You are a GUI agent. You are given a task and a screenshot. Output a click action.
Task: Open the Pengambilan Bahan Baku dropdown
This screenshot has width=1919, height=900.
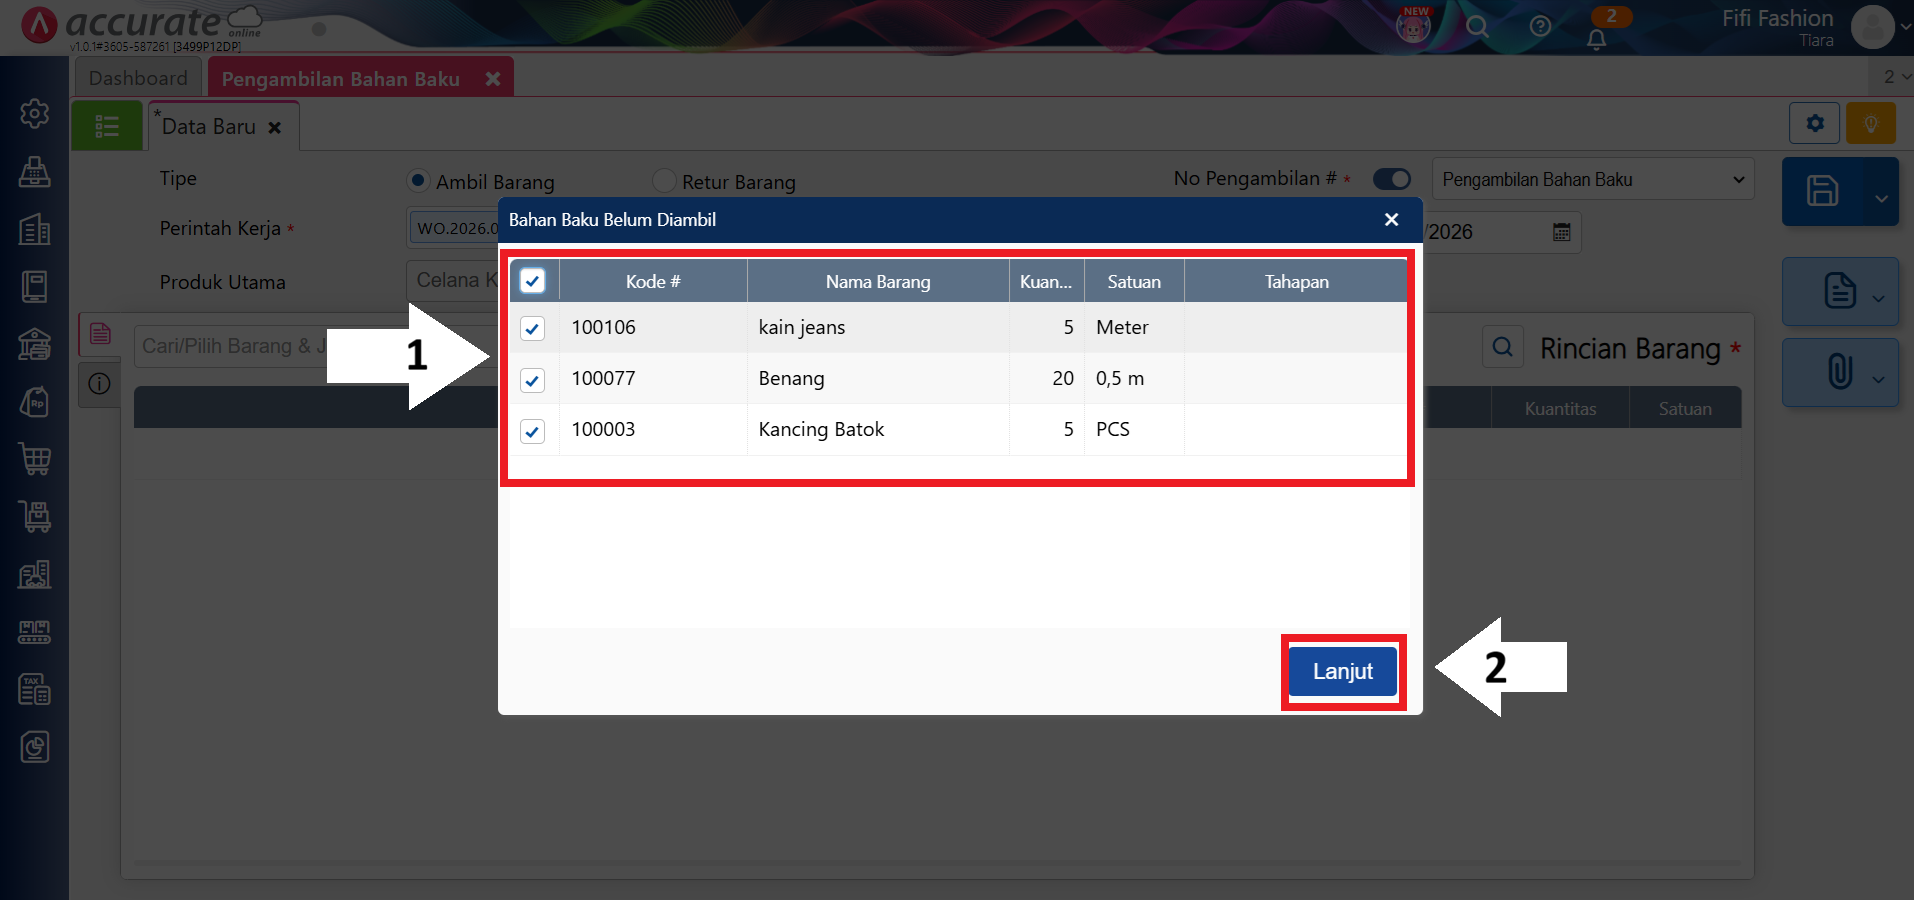pos(1592,180)
